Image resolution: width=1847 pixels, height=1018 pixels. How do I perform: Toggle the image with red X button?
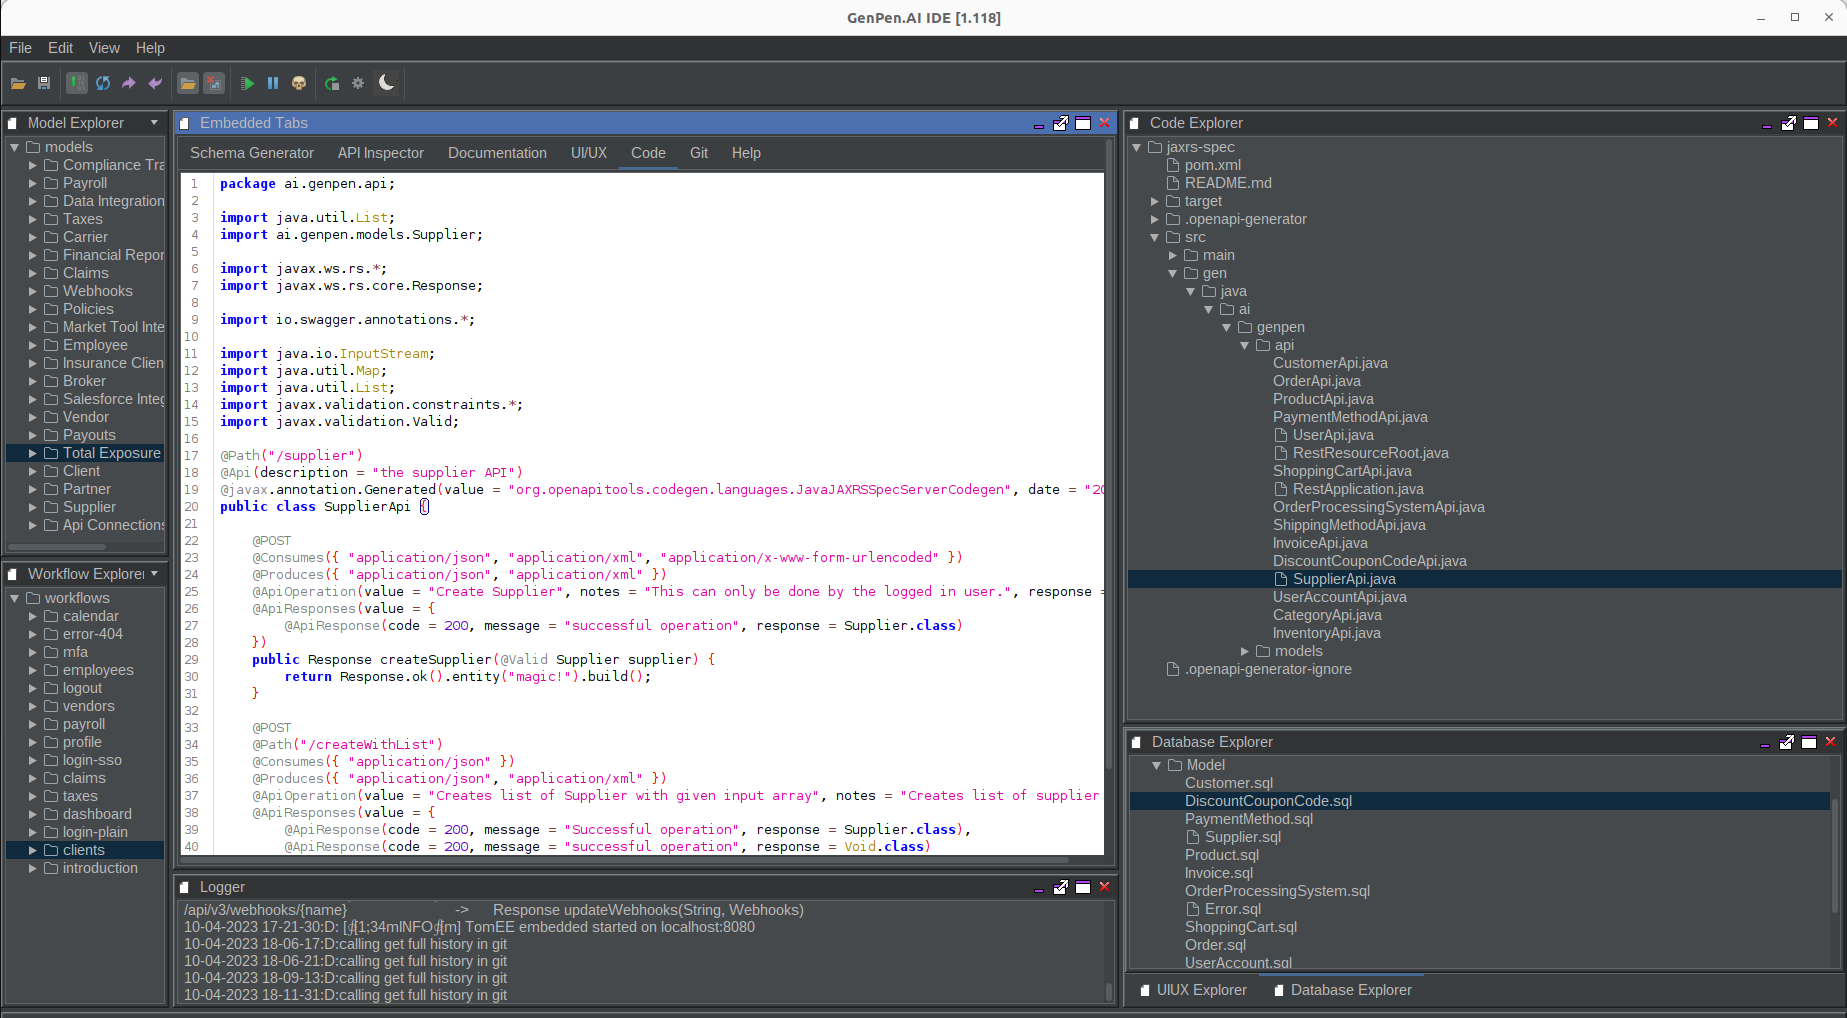coord(214,83)
